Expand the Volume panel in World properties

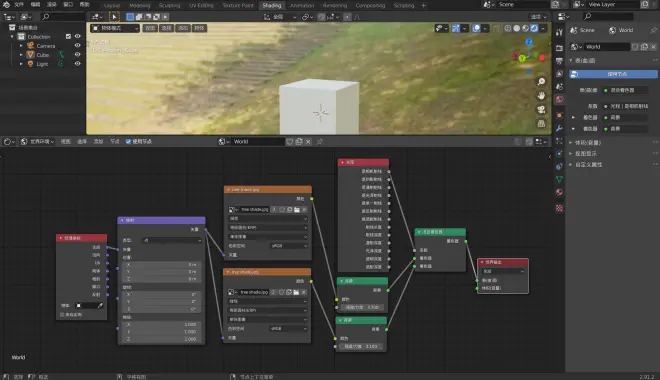pos(588,143)
